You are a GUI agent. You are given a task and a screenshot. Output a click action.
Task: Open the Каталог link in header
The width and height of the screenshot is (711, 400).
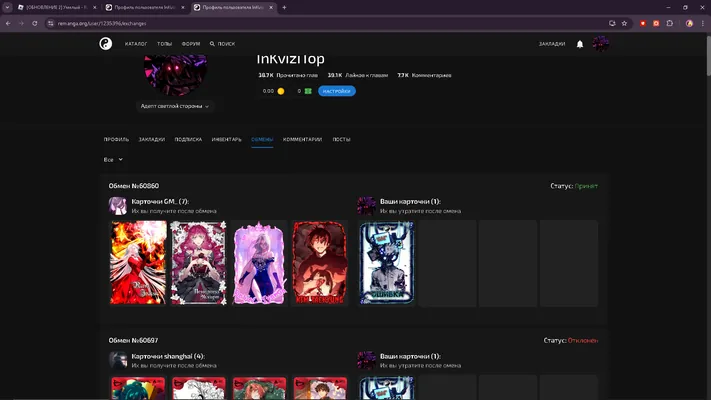click(x=136, y=44)
